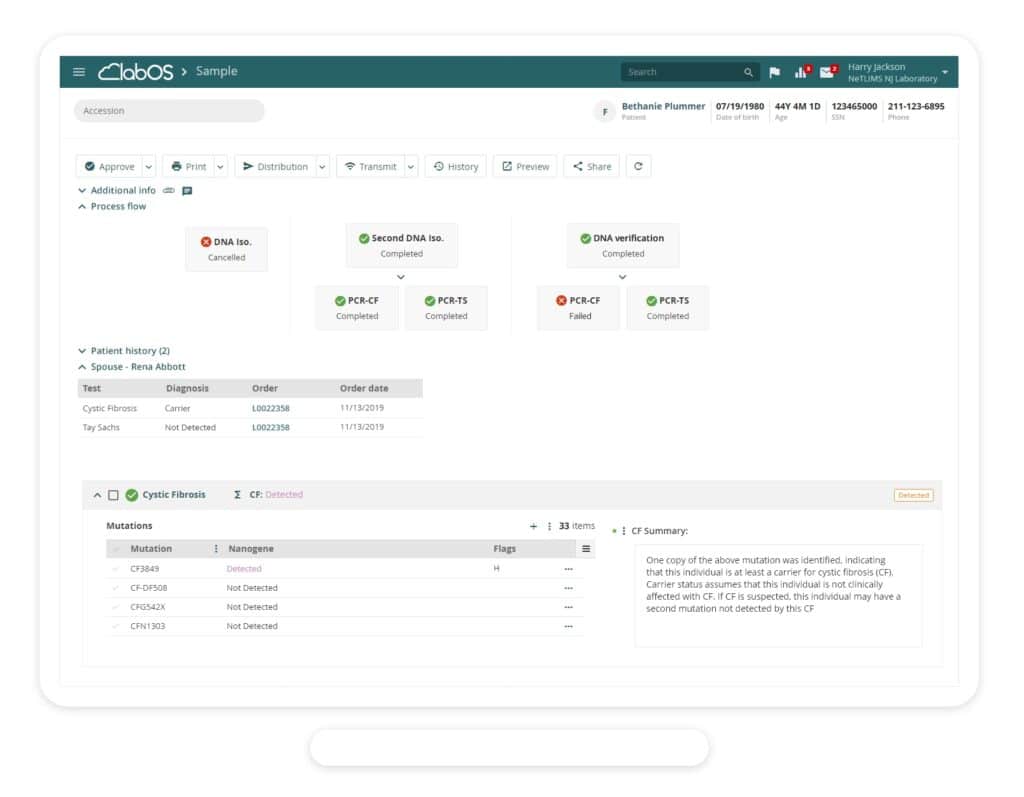This screenshot has height=797, width=1024.
Task: Open the Mutations table column menu icon
Action: point(586,549)
